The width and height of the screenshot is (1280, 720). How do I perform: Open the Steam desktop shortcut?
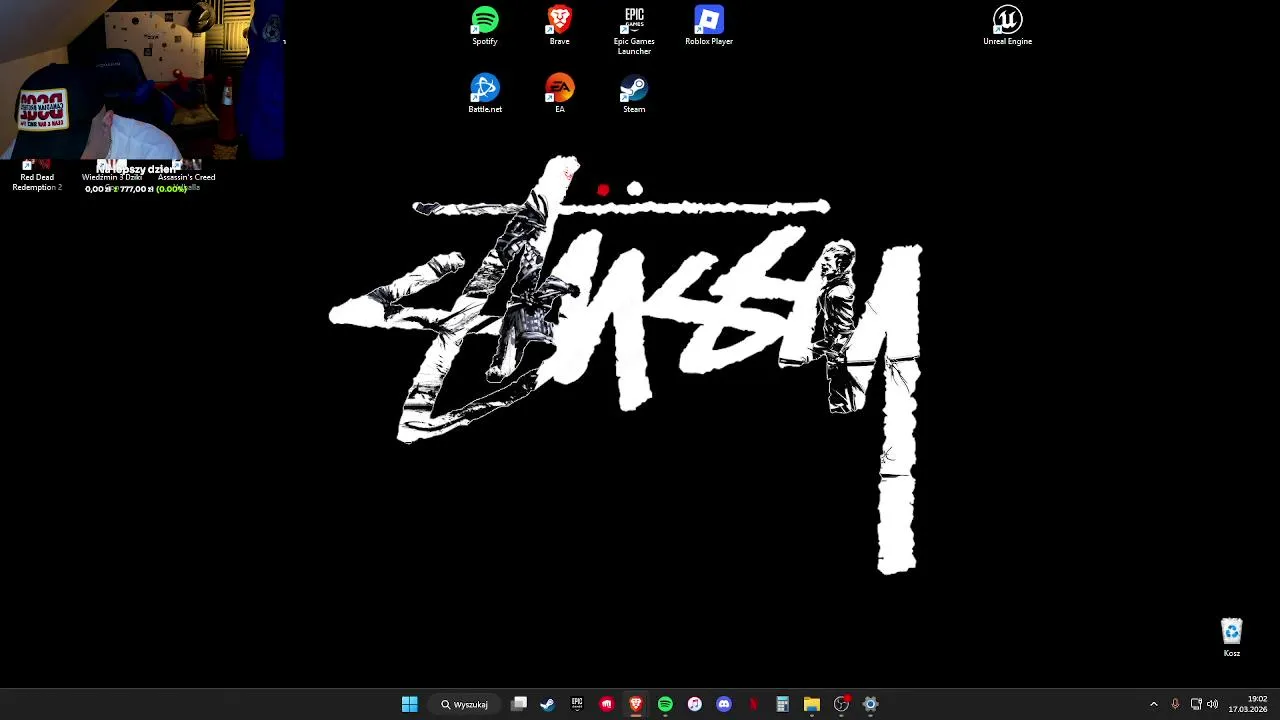(x=634, y=94)
